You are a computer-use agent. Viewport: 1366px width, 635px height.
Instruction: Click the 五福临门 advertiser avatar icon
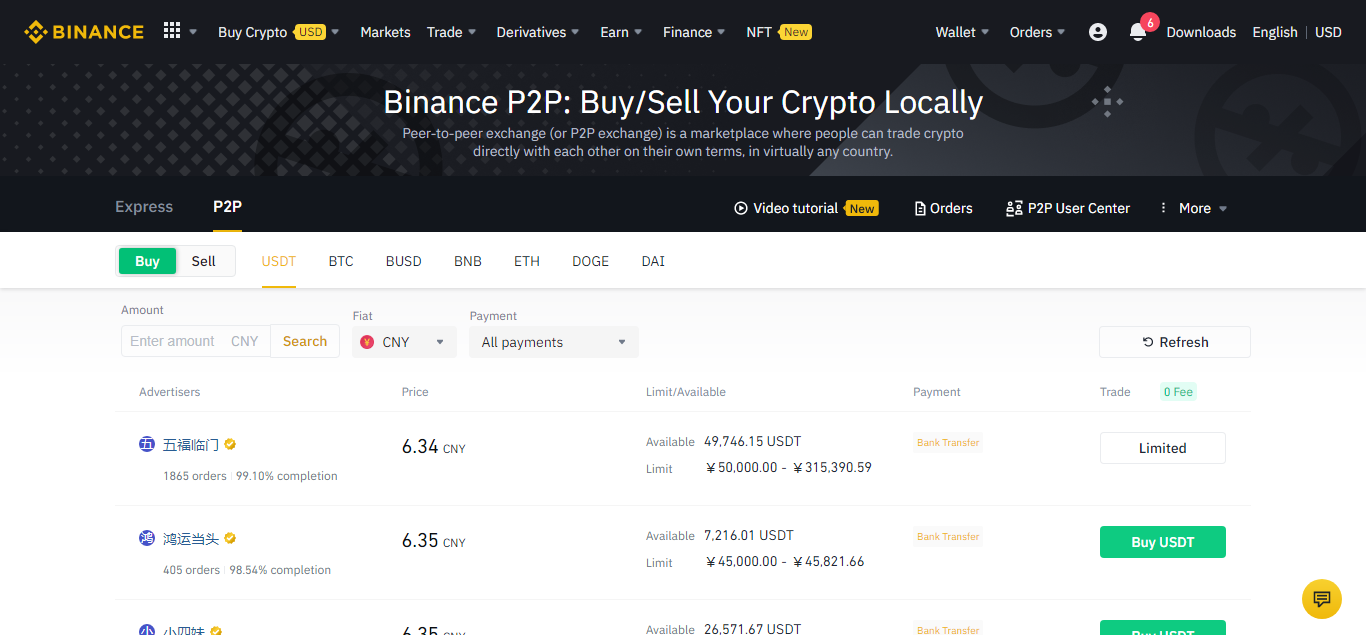pyautogui.click(x=147, y=444)
